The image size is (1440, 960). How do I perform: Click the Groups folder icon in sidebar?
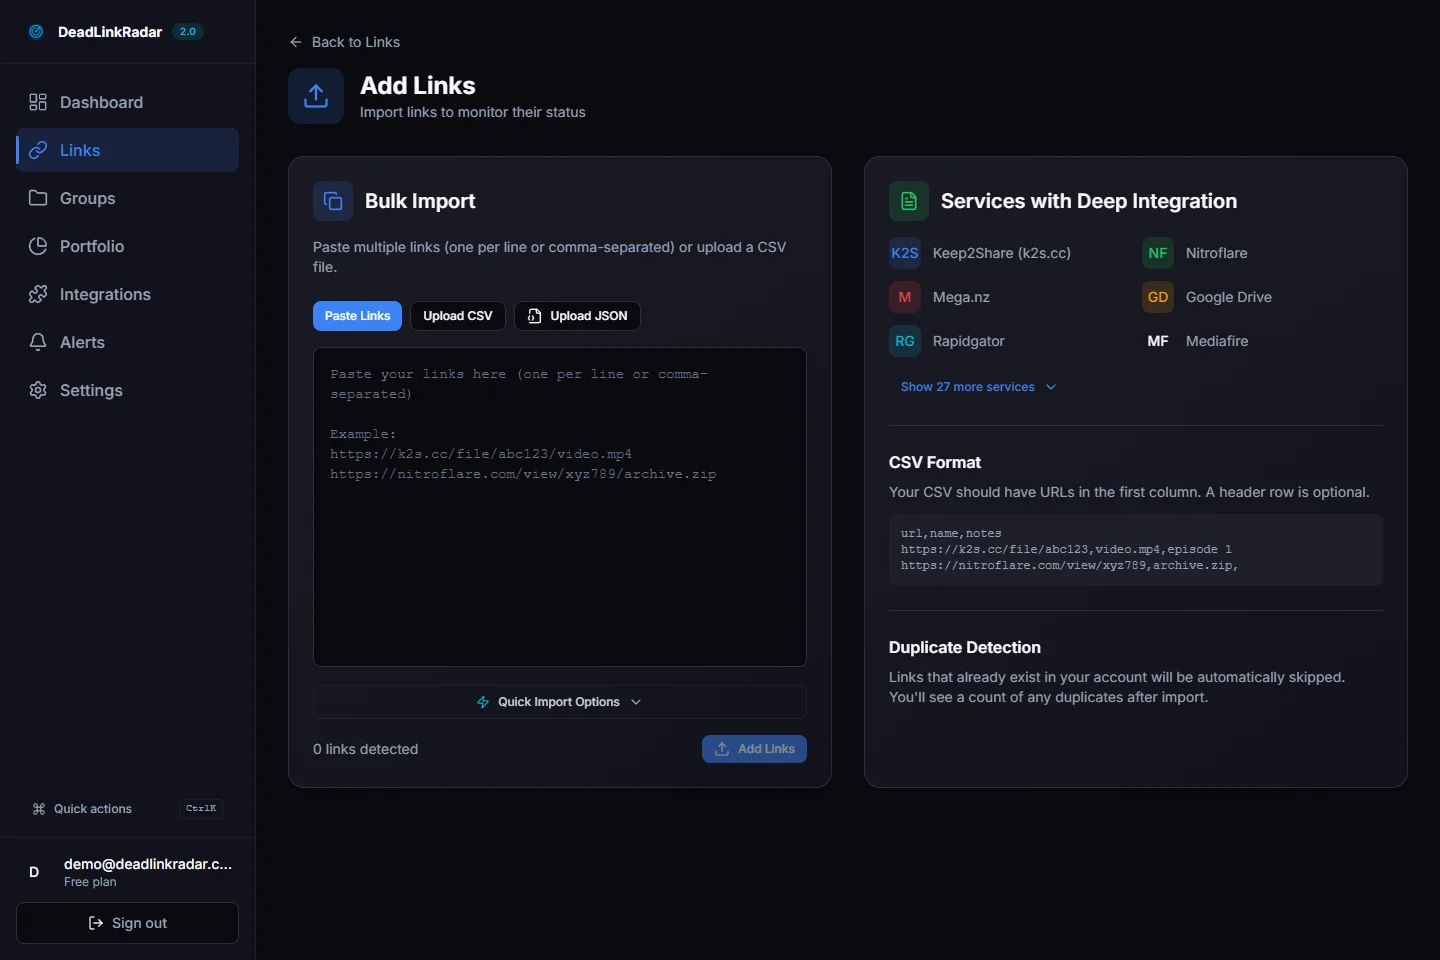[38, 198]
